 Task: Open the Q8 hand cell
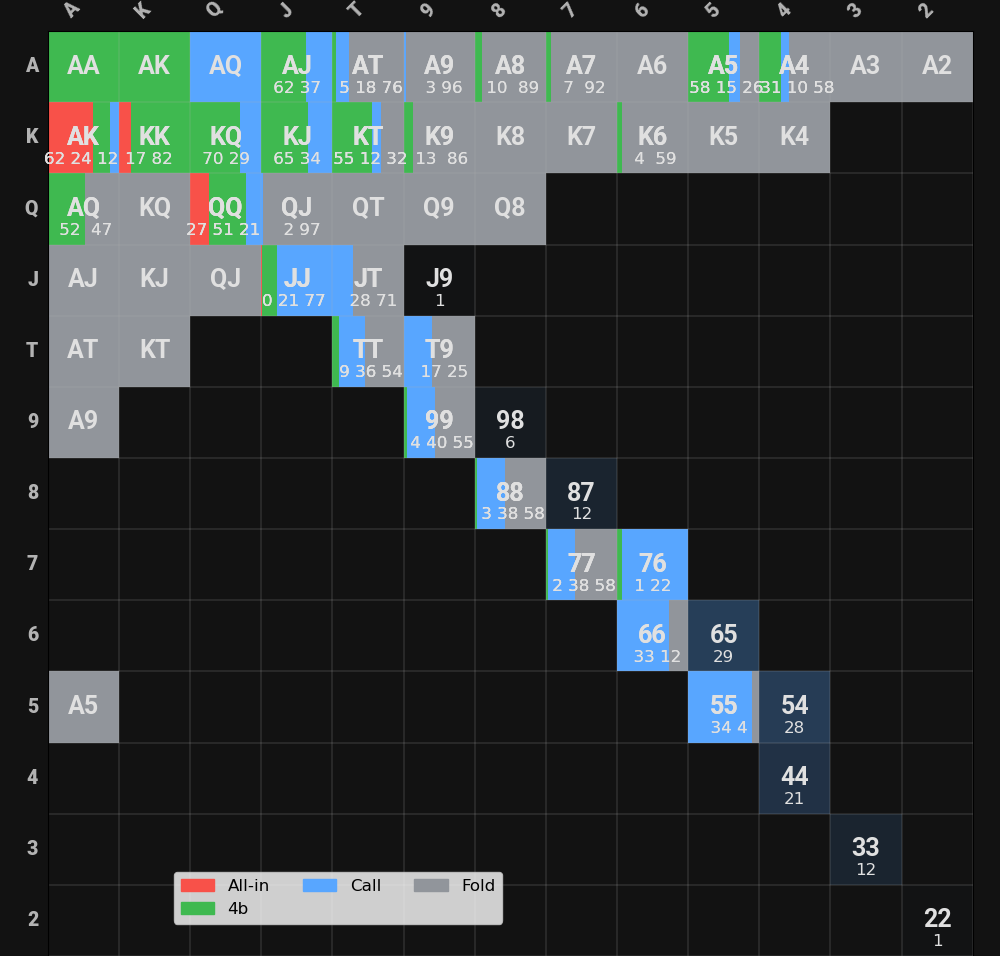pos(510,209)
